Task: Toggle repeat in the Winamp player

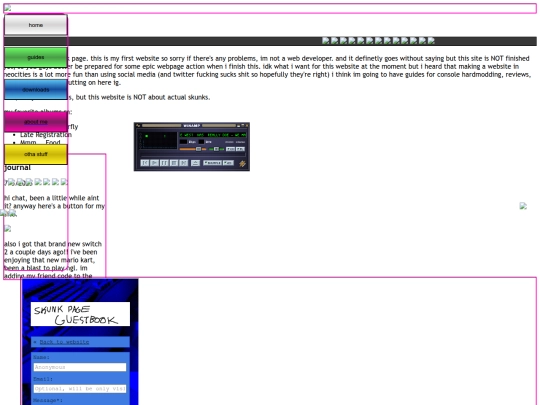Action: pyautogui.click(x=228, y=163)
